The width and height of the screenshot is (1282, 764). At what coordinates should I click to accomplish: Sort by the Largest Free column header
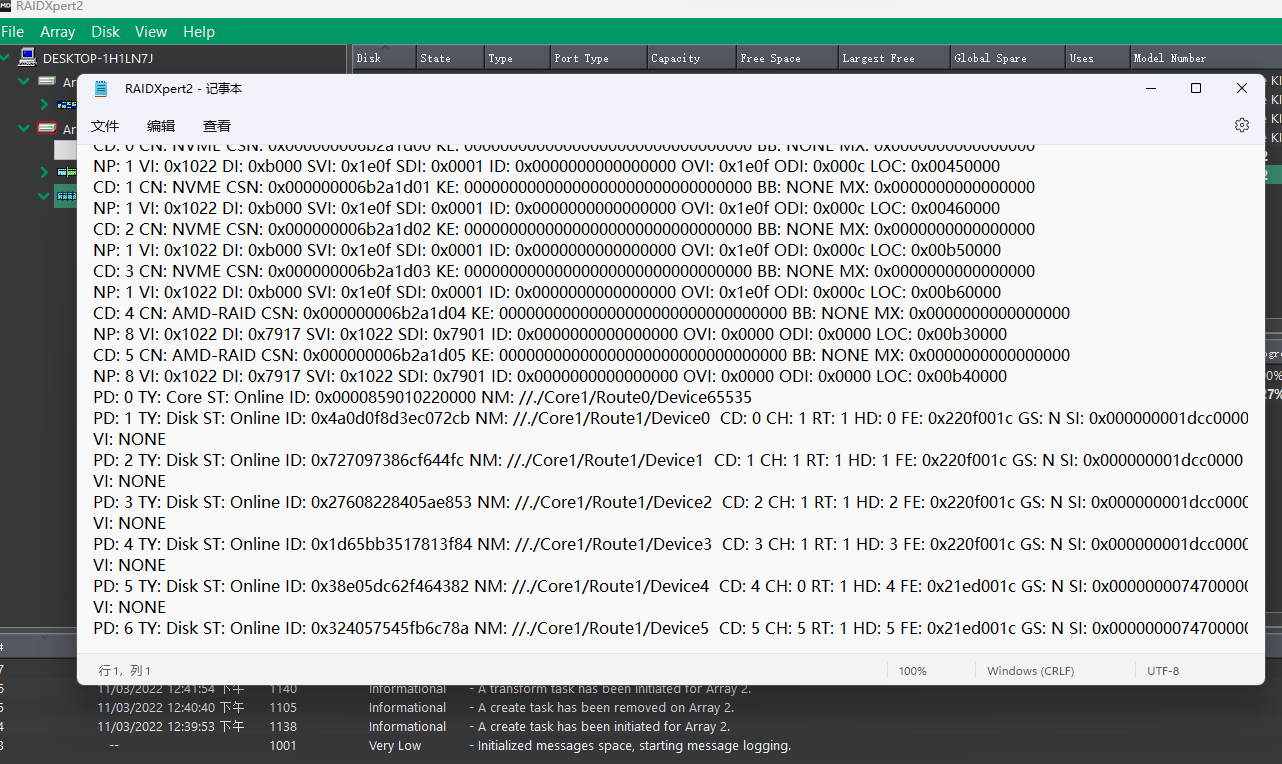click(894, 58)
